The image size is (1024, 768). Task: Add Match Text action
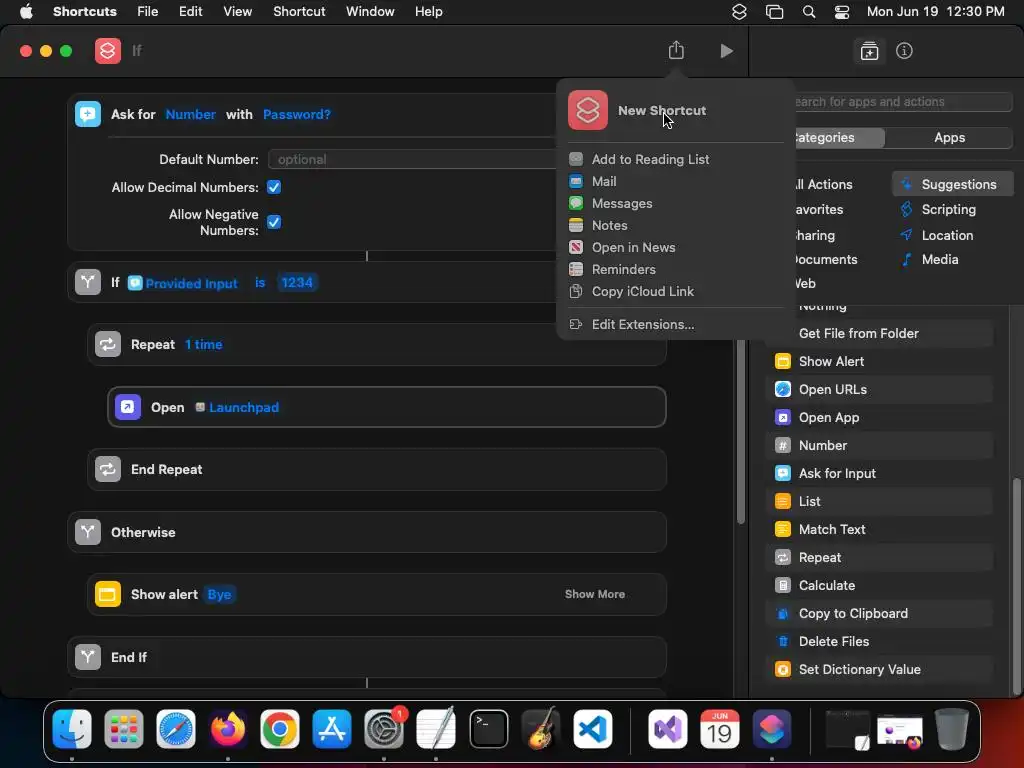pyautogui.click(x=879, y=530)
